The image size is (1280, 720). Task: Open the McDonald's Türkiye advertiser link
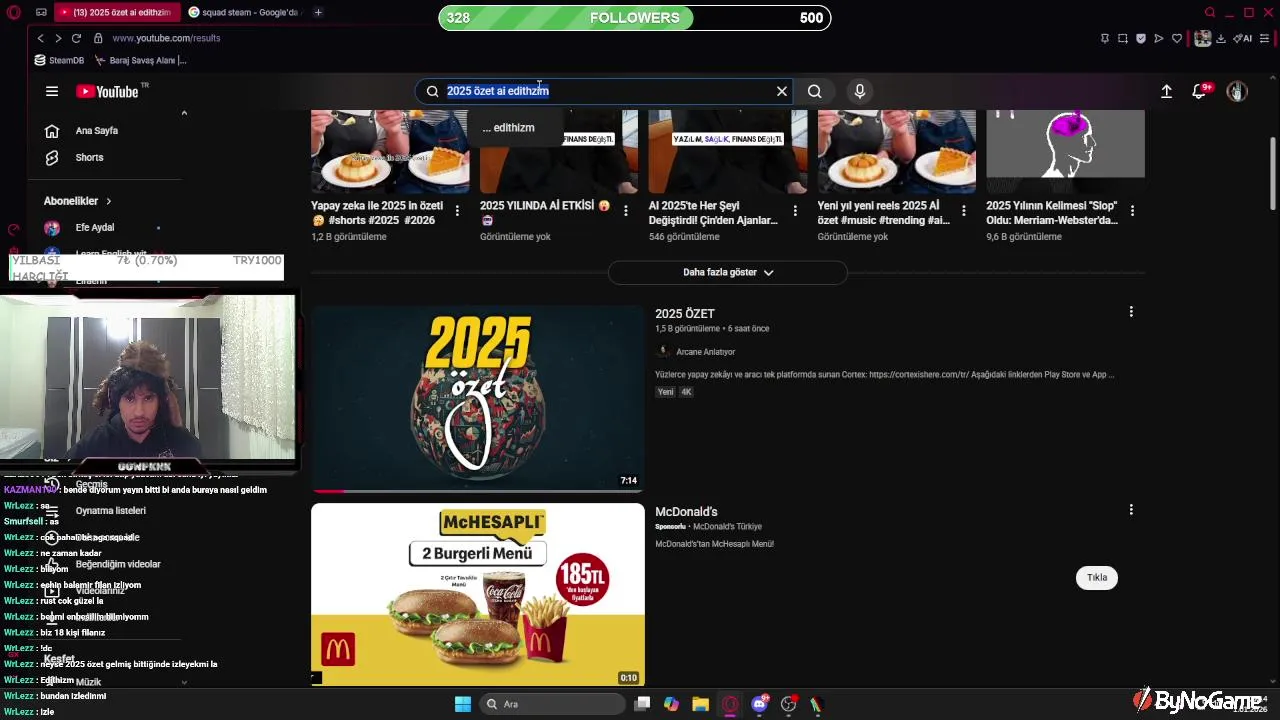coord(727,527)
